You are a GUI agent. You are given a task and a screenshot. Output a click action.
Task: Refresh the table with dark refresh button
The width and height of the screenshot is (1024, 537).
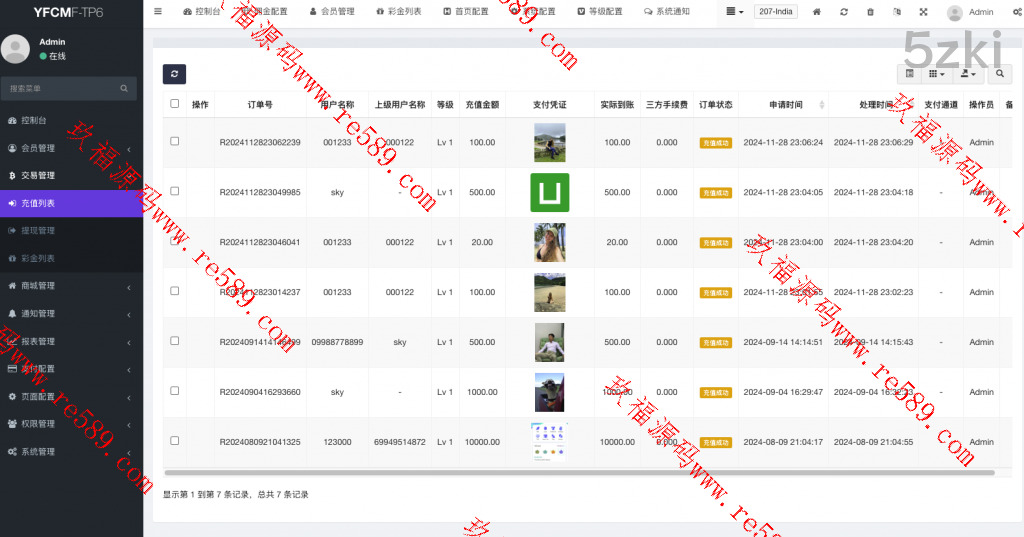click(x=174, y=74)
